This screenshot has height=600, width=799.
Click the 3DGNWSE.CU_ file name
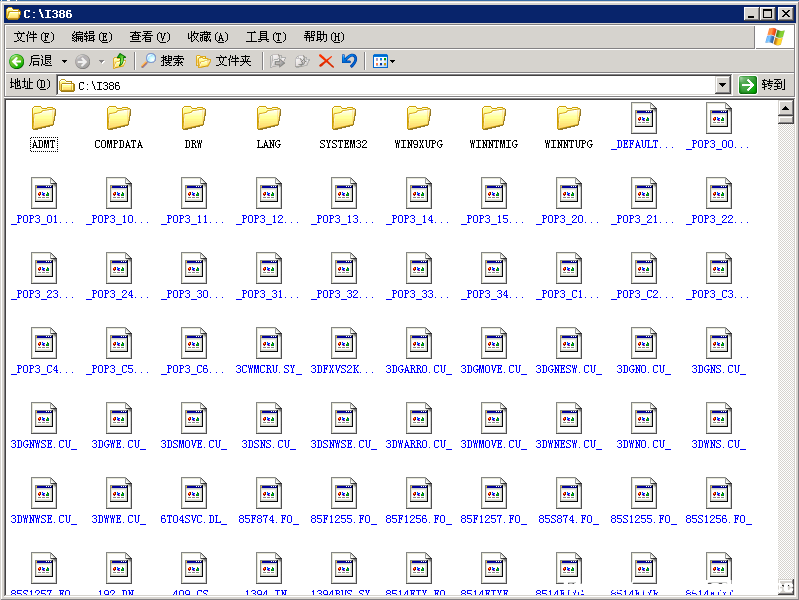click(44, 444)
